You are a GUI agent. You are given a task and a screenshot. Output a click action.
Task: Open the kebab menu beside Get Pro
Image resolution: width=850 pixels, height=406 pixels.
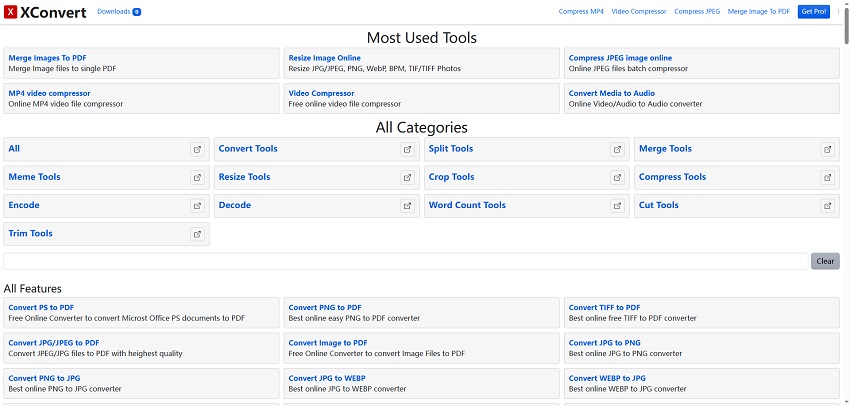click(839, 12)
